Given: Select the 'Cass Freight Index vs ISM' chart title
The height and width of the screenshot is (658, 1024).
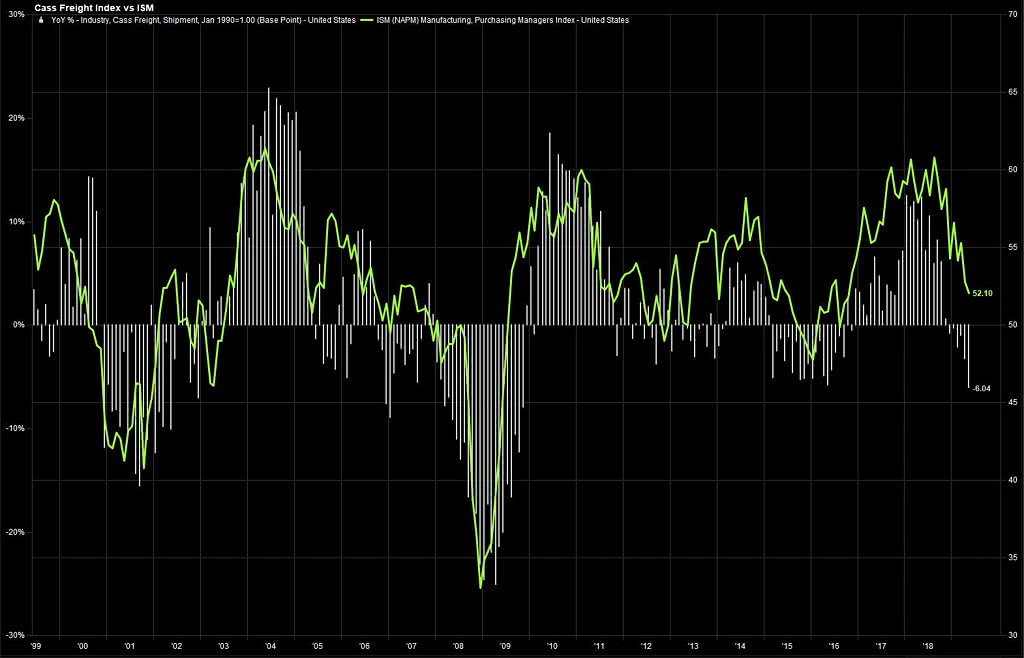Looking at the screenshot, I should click(x=94, y=8).
